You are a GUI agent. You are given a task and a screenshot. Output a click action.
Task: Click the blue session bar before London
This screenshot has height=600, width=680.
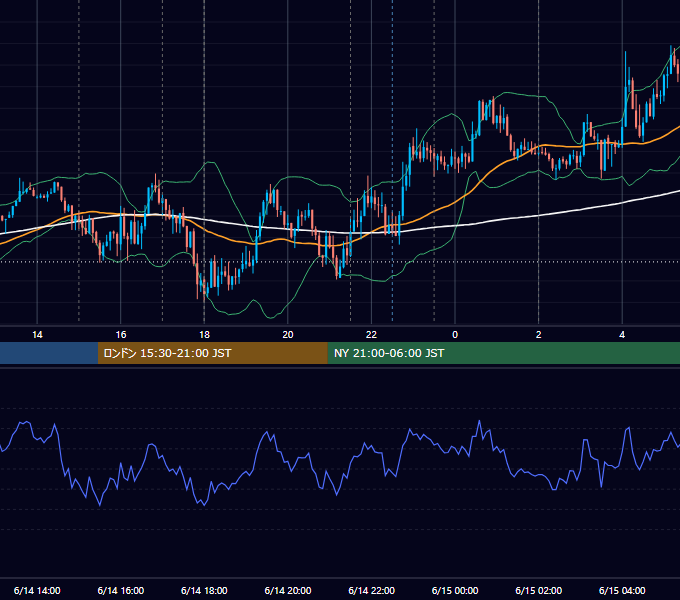[49, 353]
